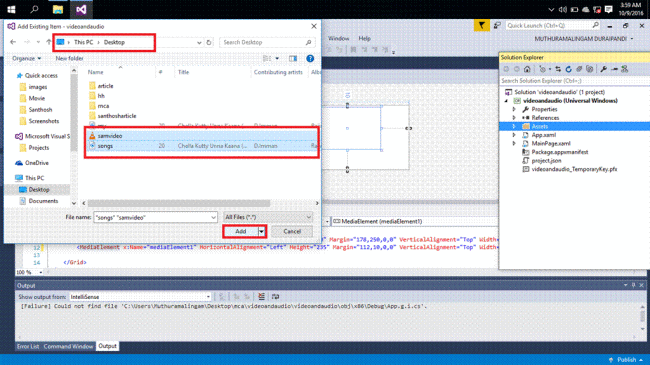Viewport: 650px width, 365px height.
Task: Refresh the Desktop folder listing
Action: tap(209, 42)
